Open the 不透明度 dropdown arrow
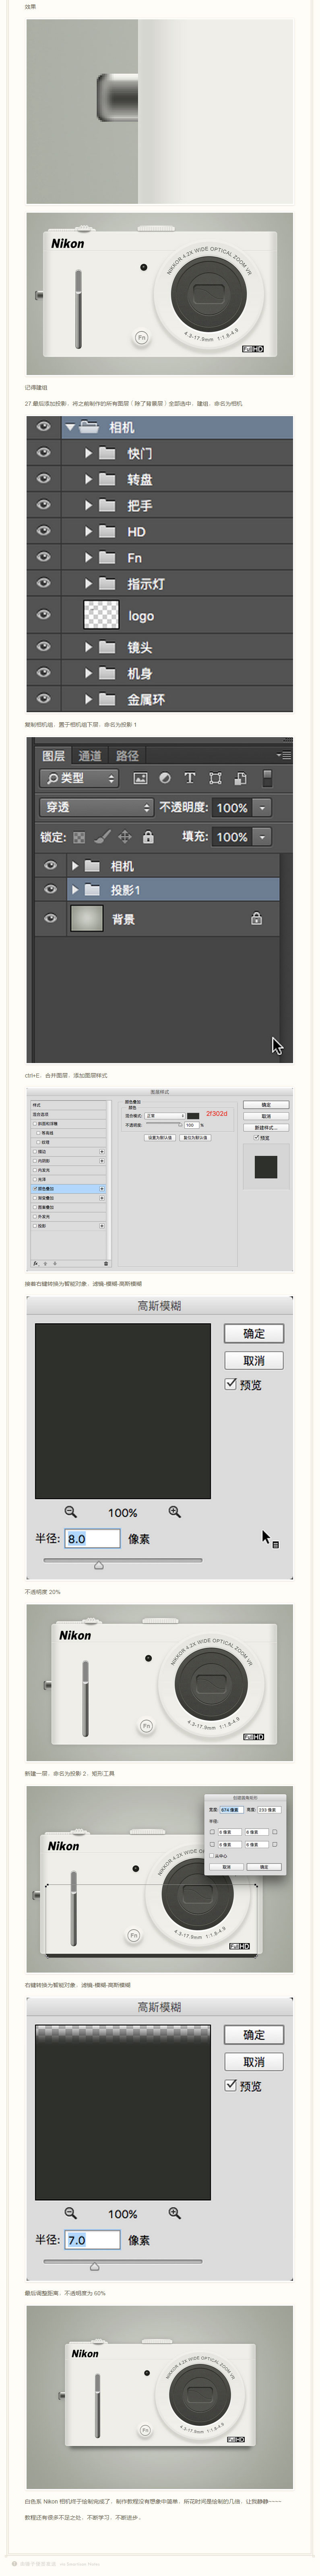 coord(262,807)
